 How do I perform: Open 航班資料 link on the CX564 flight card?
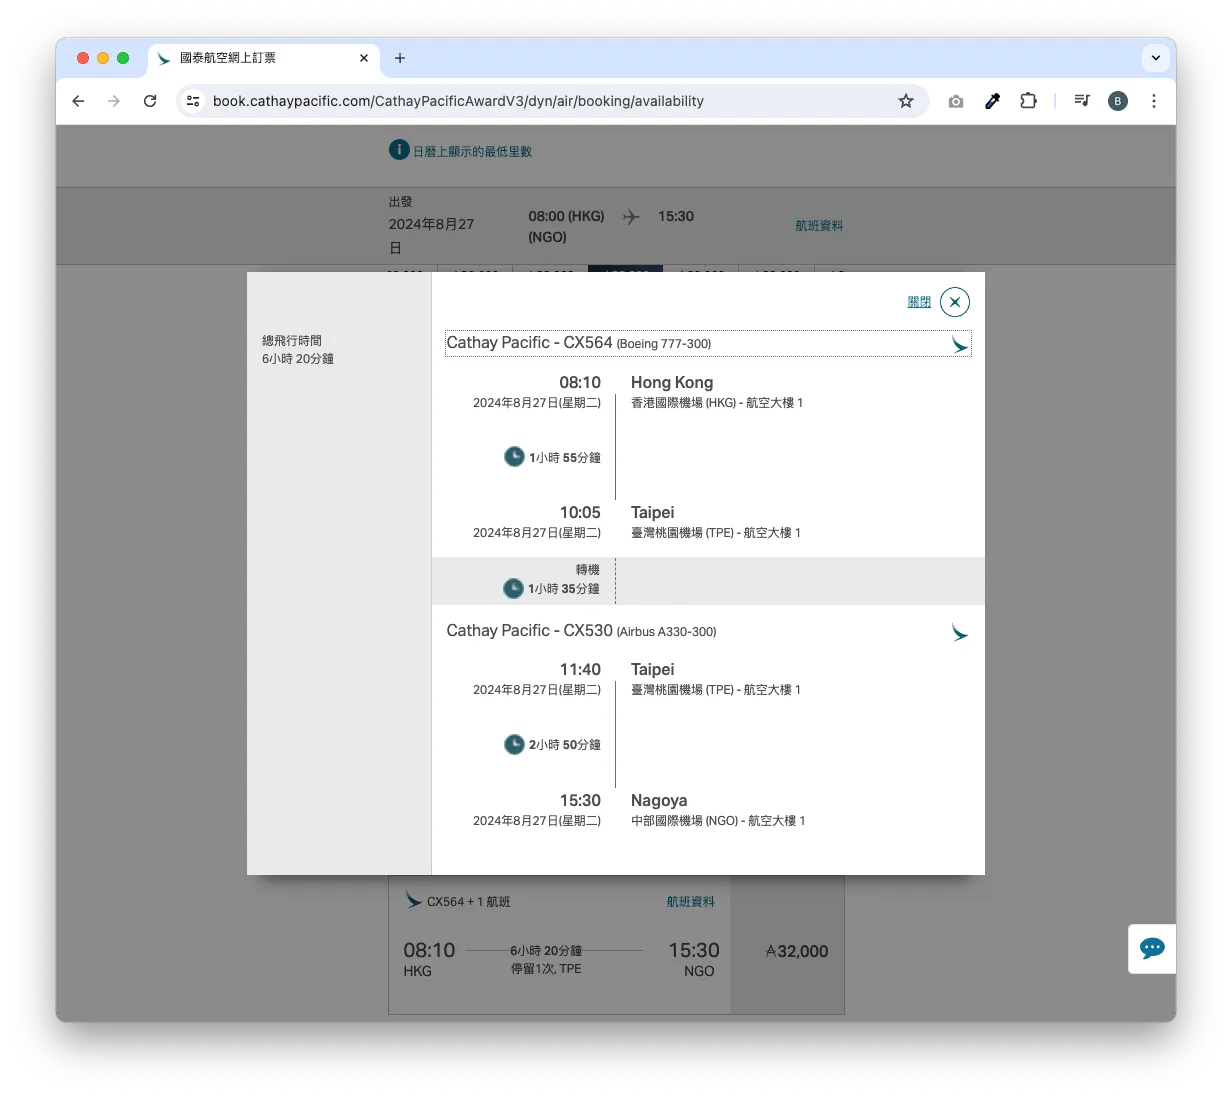pyautogui.click(x=691, y=902)
